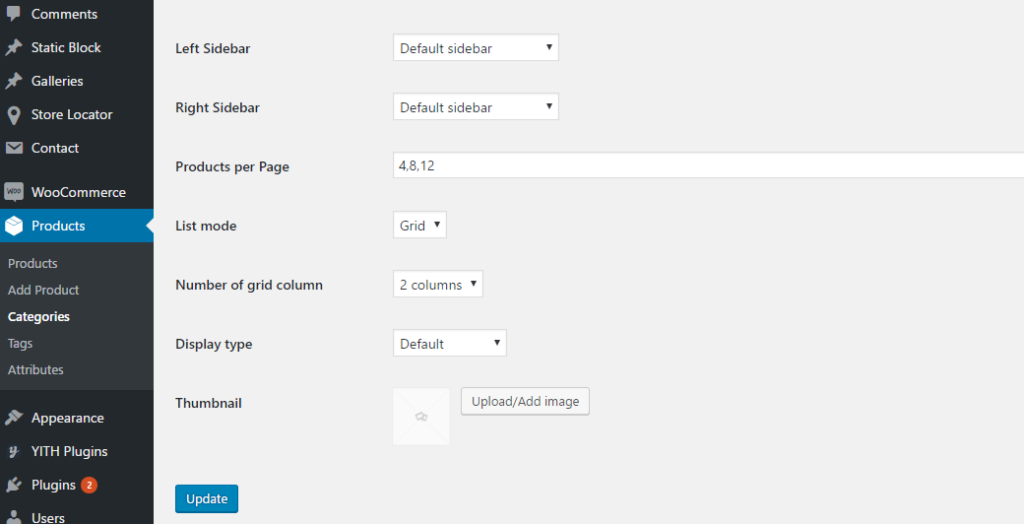
Task: Click the WooCommerce logo icon
Action: [14, 192]
